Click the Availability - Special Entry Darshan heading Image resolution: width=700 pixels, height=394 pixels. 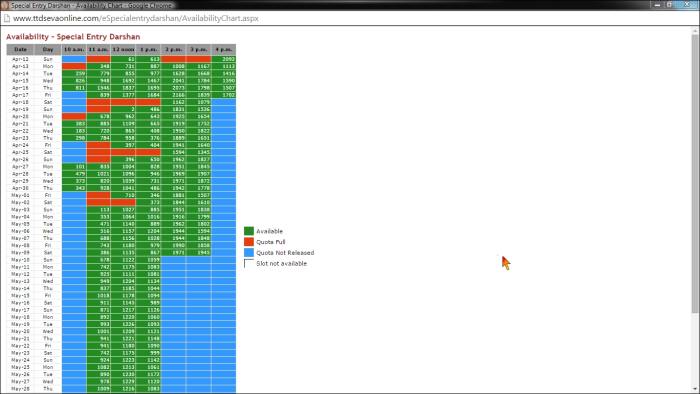coord(73,37)
